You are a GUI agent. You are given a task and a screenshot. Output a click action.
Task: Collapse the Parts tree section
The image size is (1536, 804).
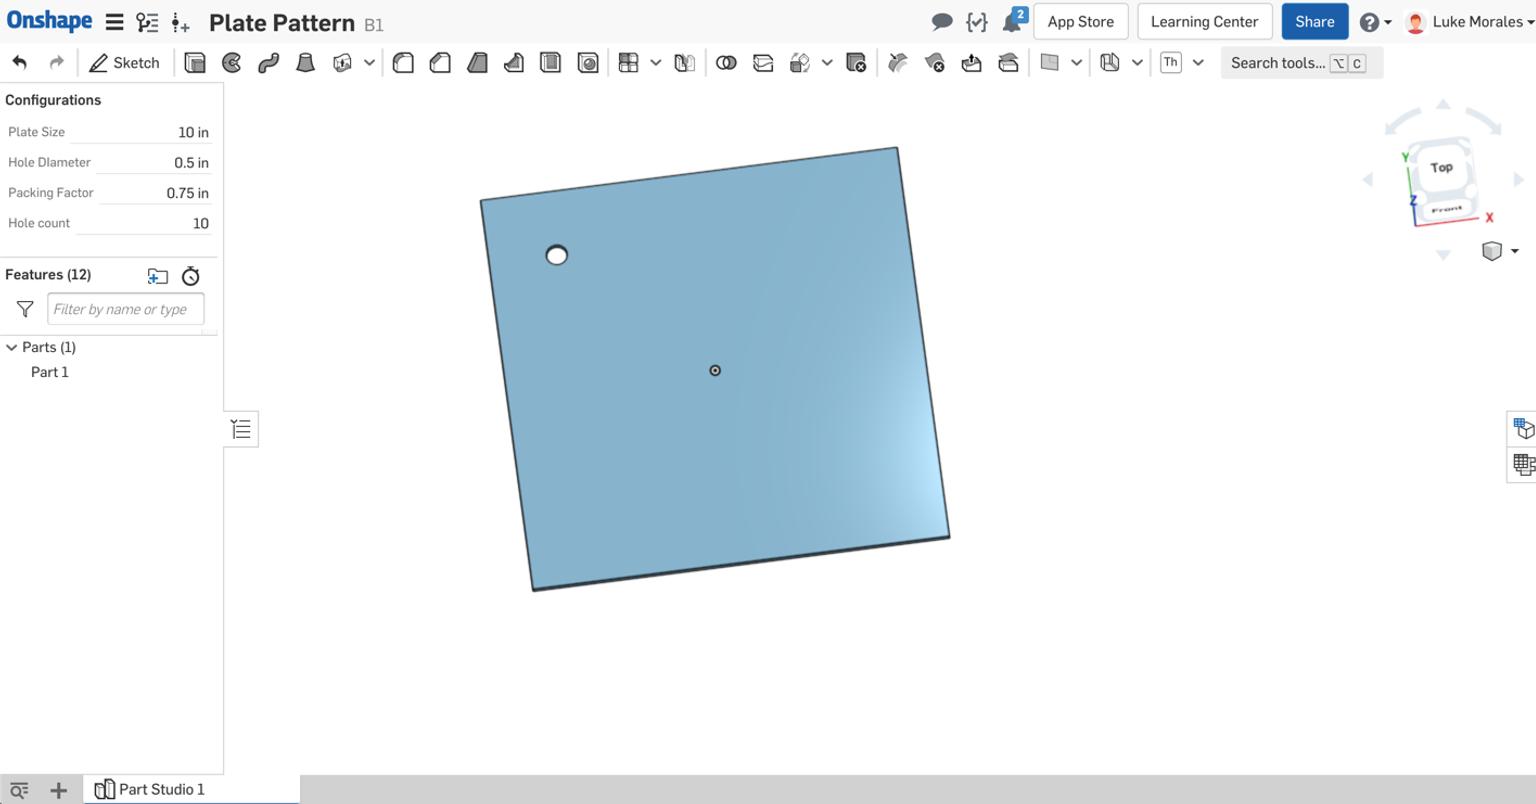tap(10, 347)
